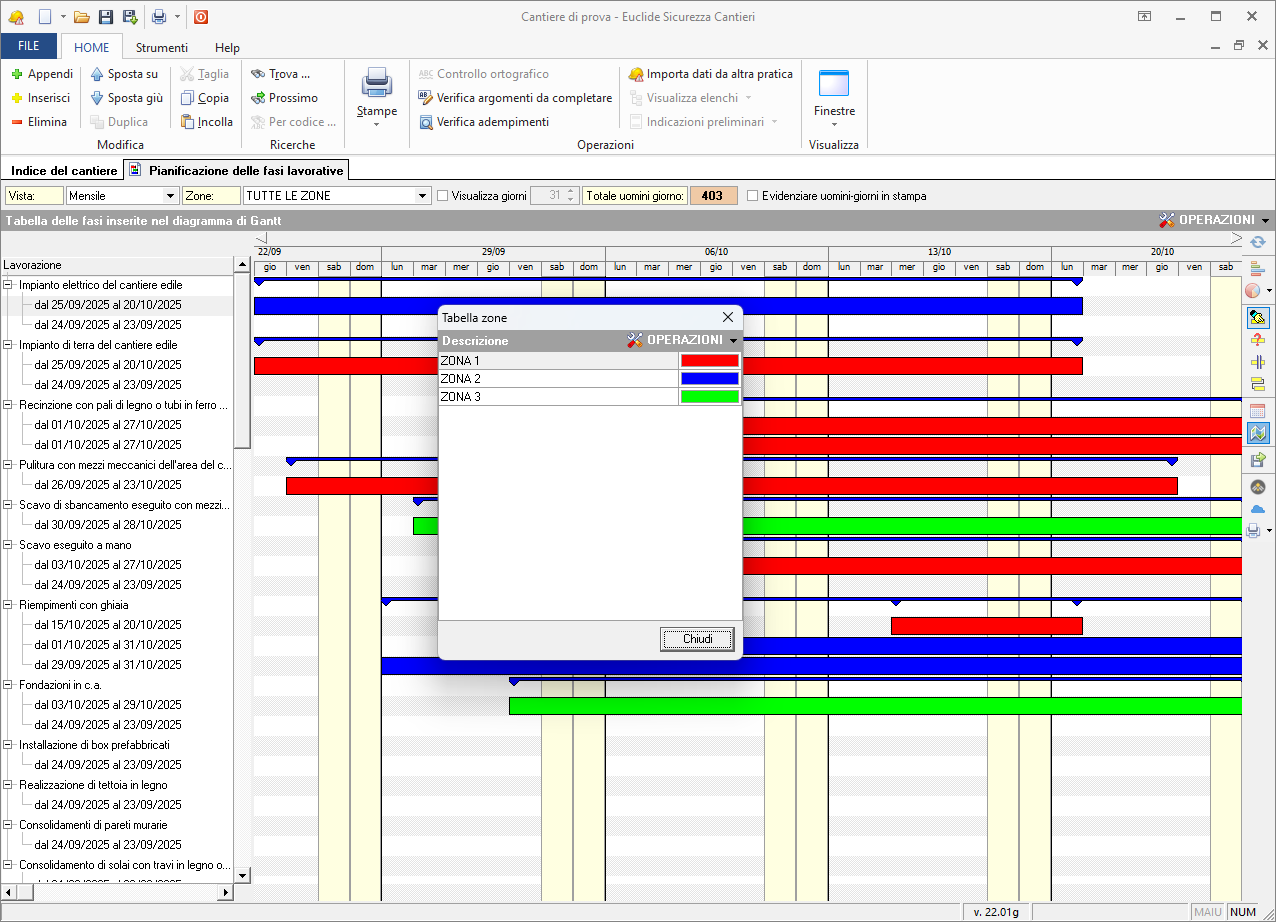Click the Save icon in the title bar
This screenshot has height=922, width=1276.
[x=106, y=17]
